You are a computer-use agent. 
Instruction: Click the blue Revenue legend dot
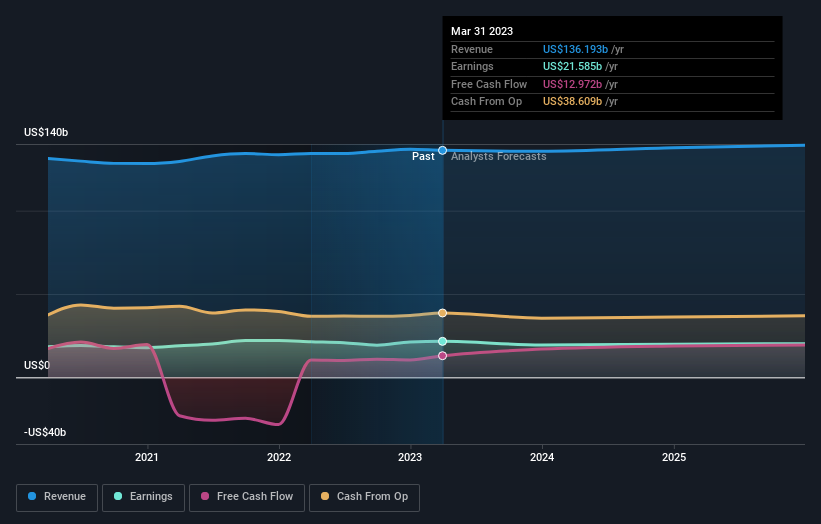click(32, 496)
